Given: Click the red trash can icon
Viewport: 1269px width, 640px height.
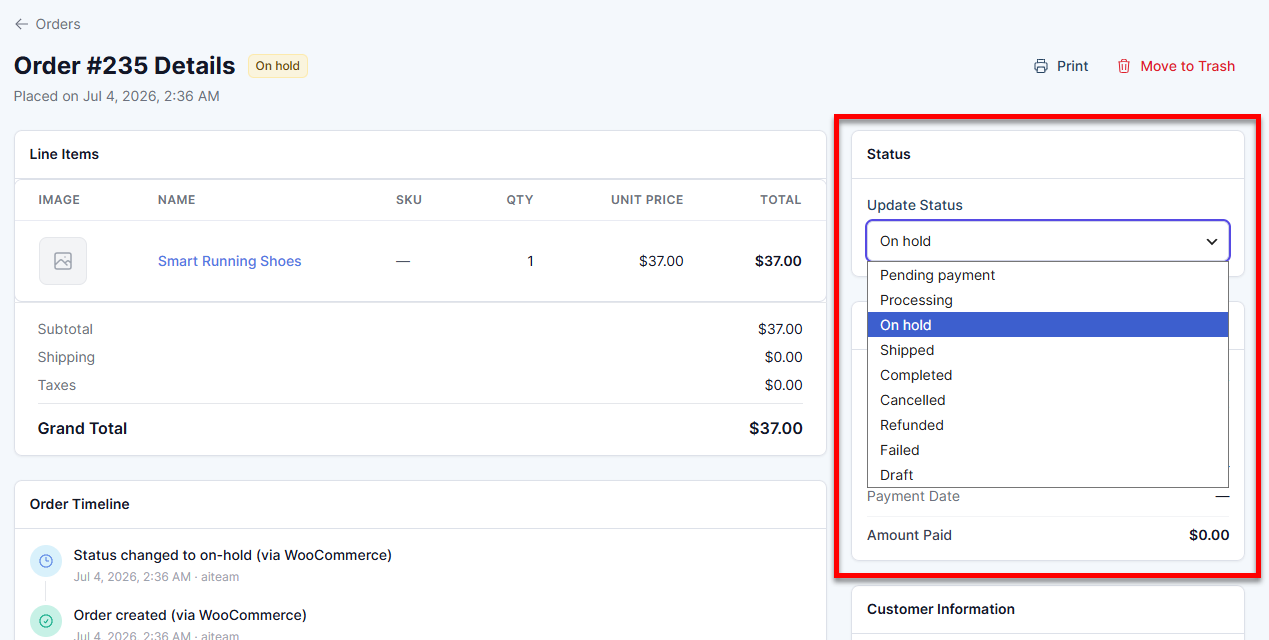Looking at the screenshot, I should pyautogui.click(x=1124, y=66).
